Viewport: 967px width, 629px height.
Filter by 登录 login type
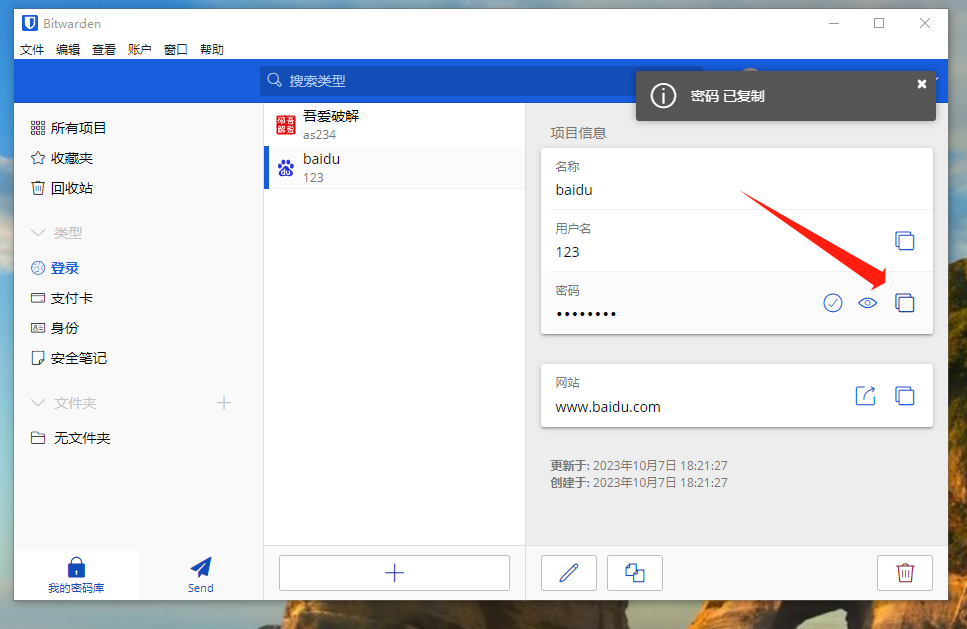pos(56,268)
